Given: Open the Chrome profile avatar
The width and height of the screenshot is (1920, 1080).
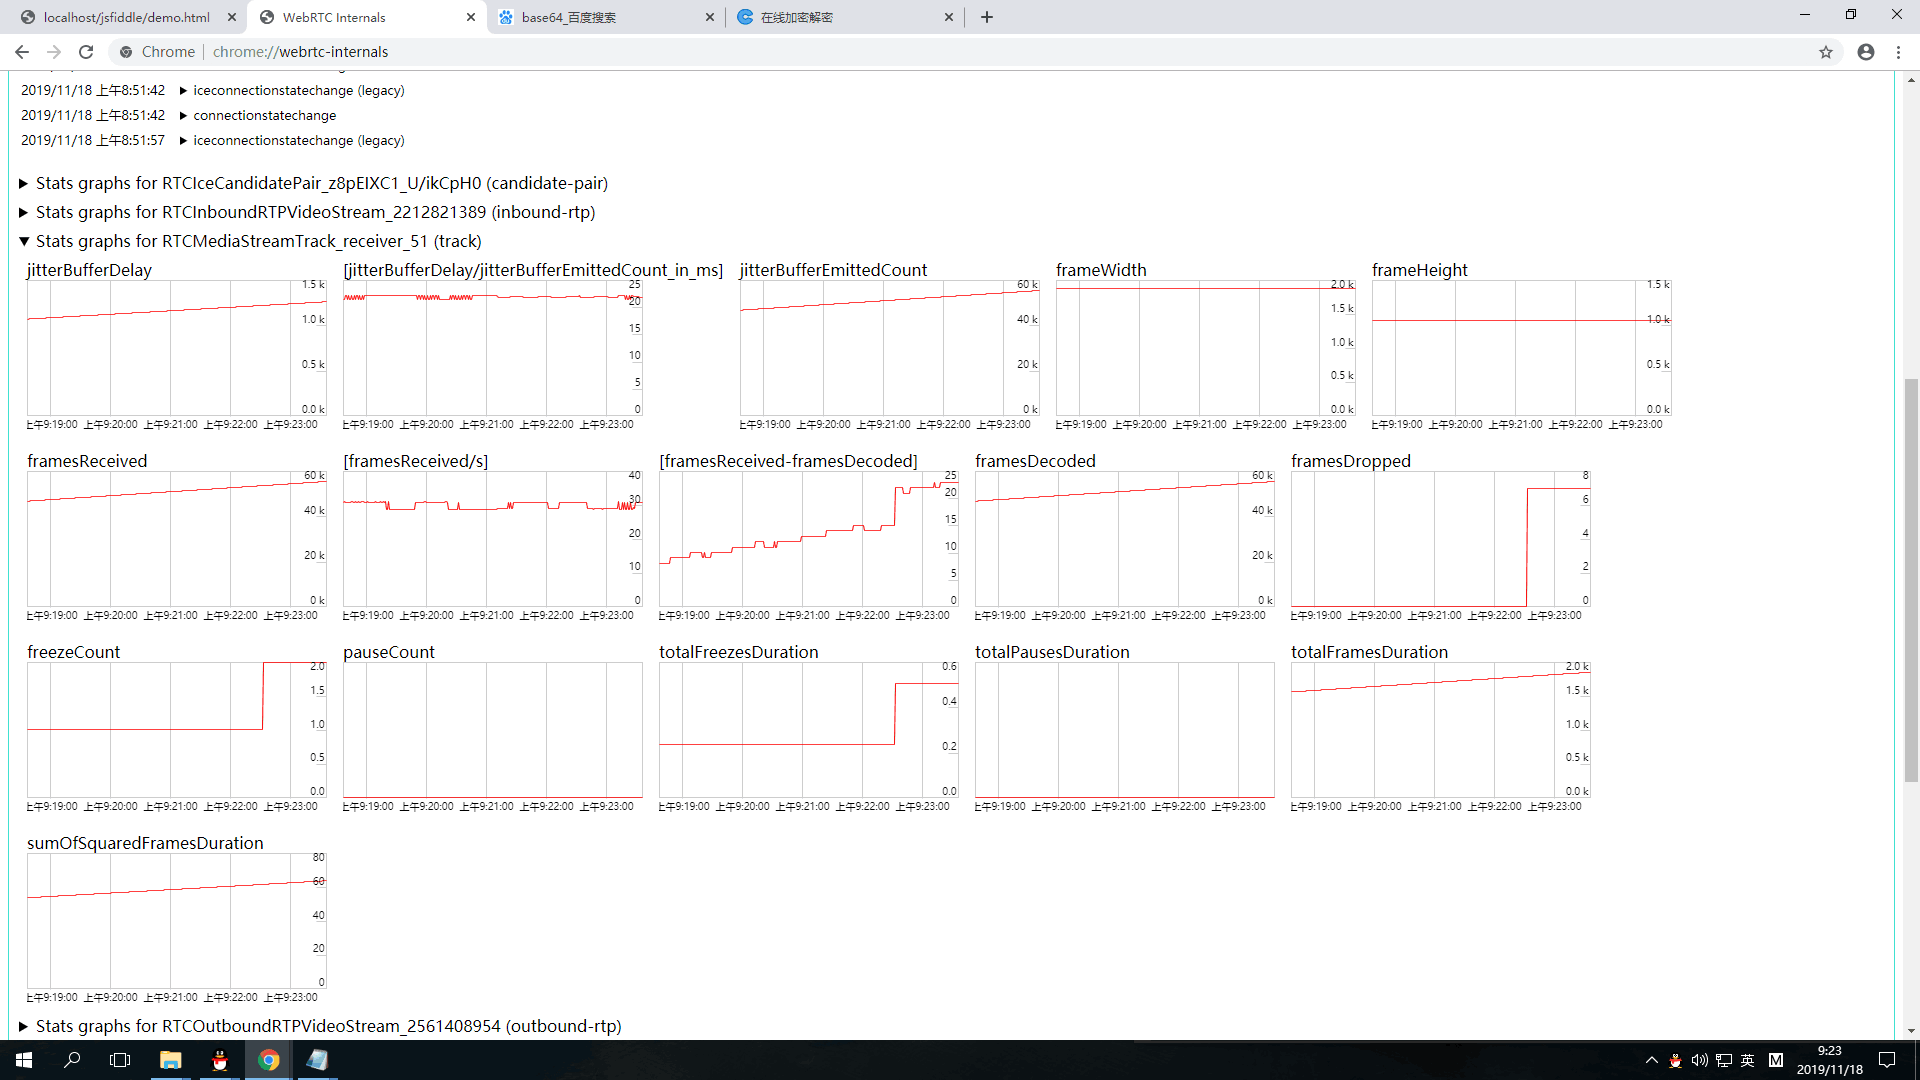Looking at the screenshot, I should 1865,51.
